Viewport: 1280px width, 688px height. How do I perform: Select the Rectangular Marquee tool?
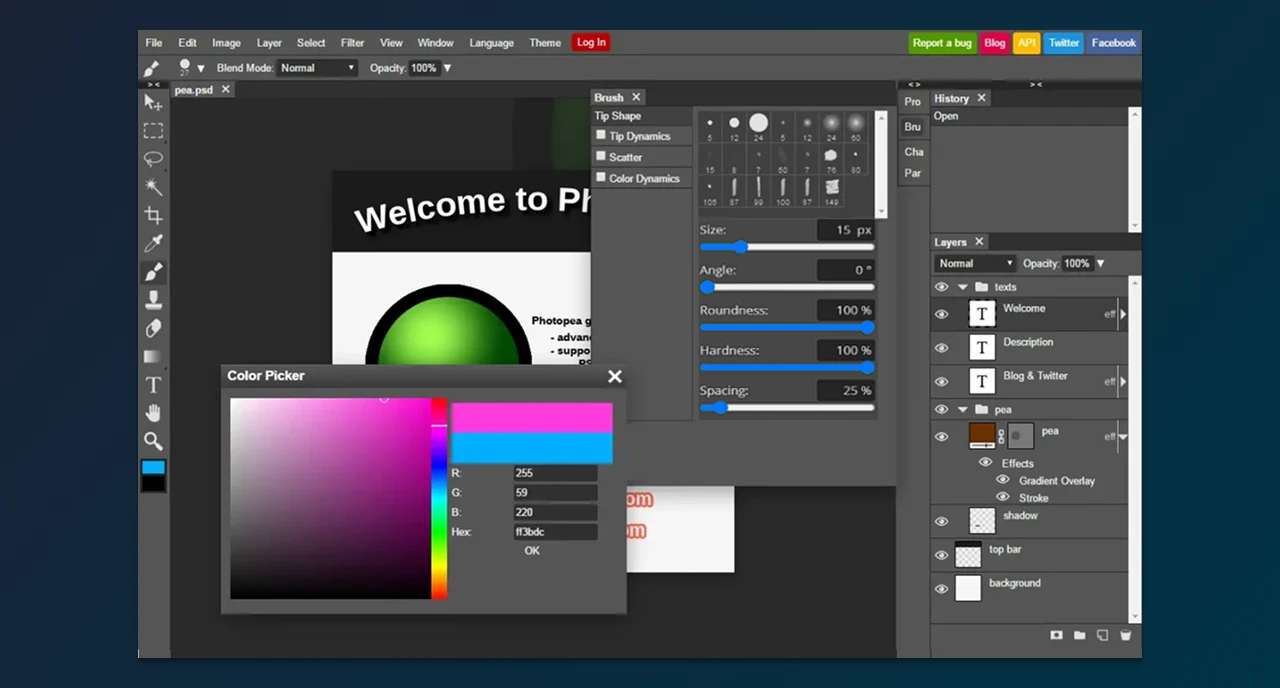click(x=153, y=131)
